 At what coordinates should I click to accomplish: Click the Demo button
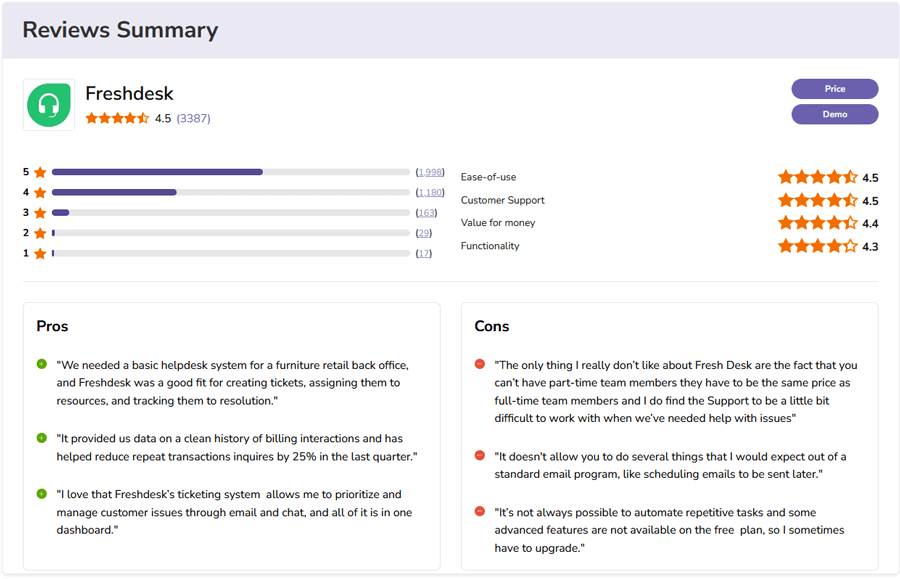tap(834, 114)
